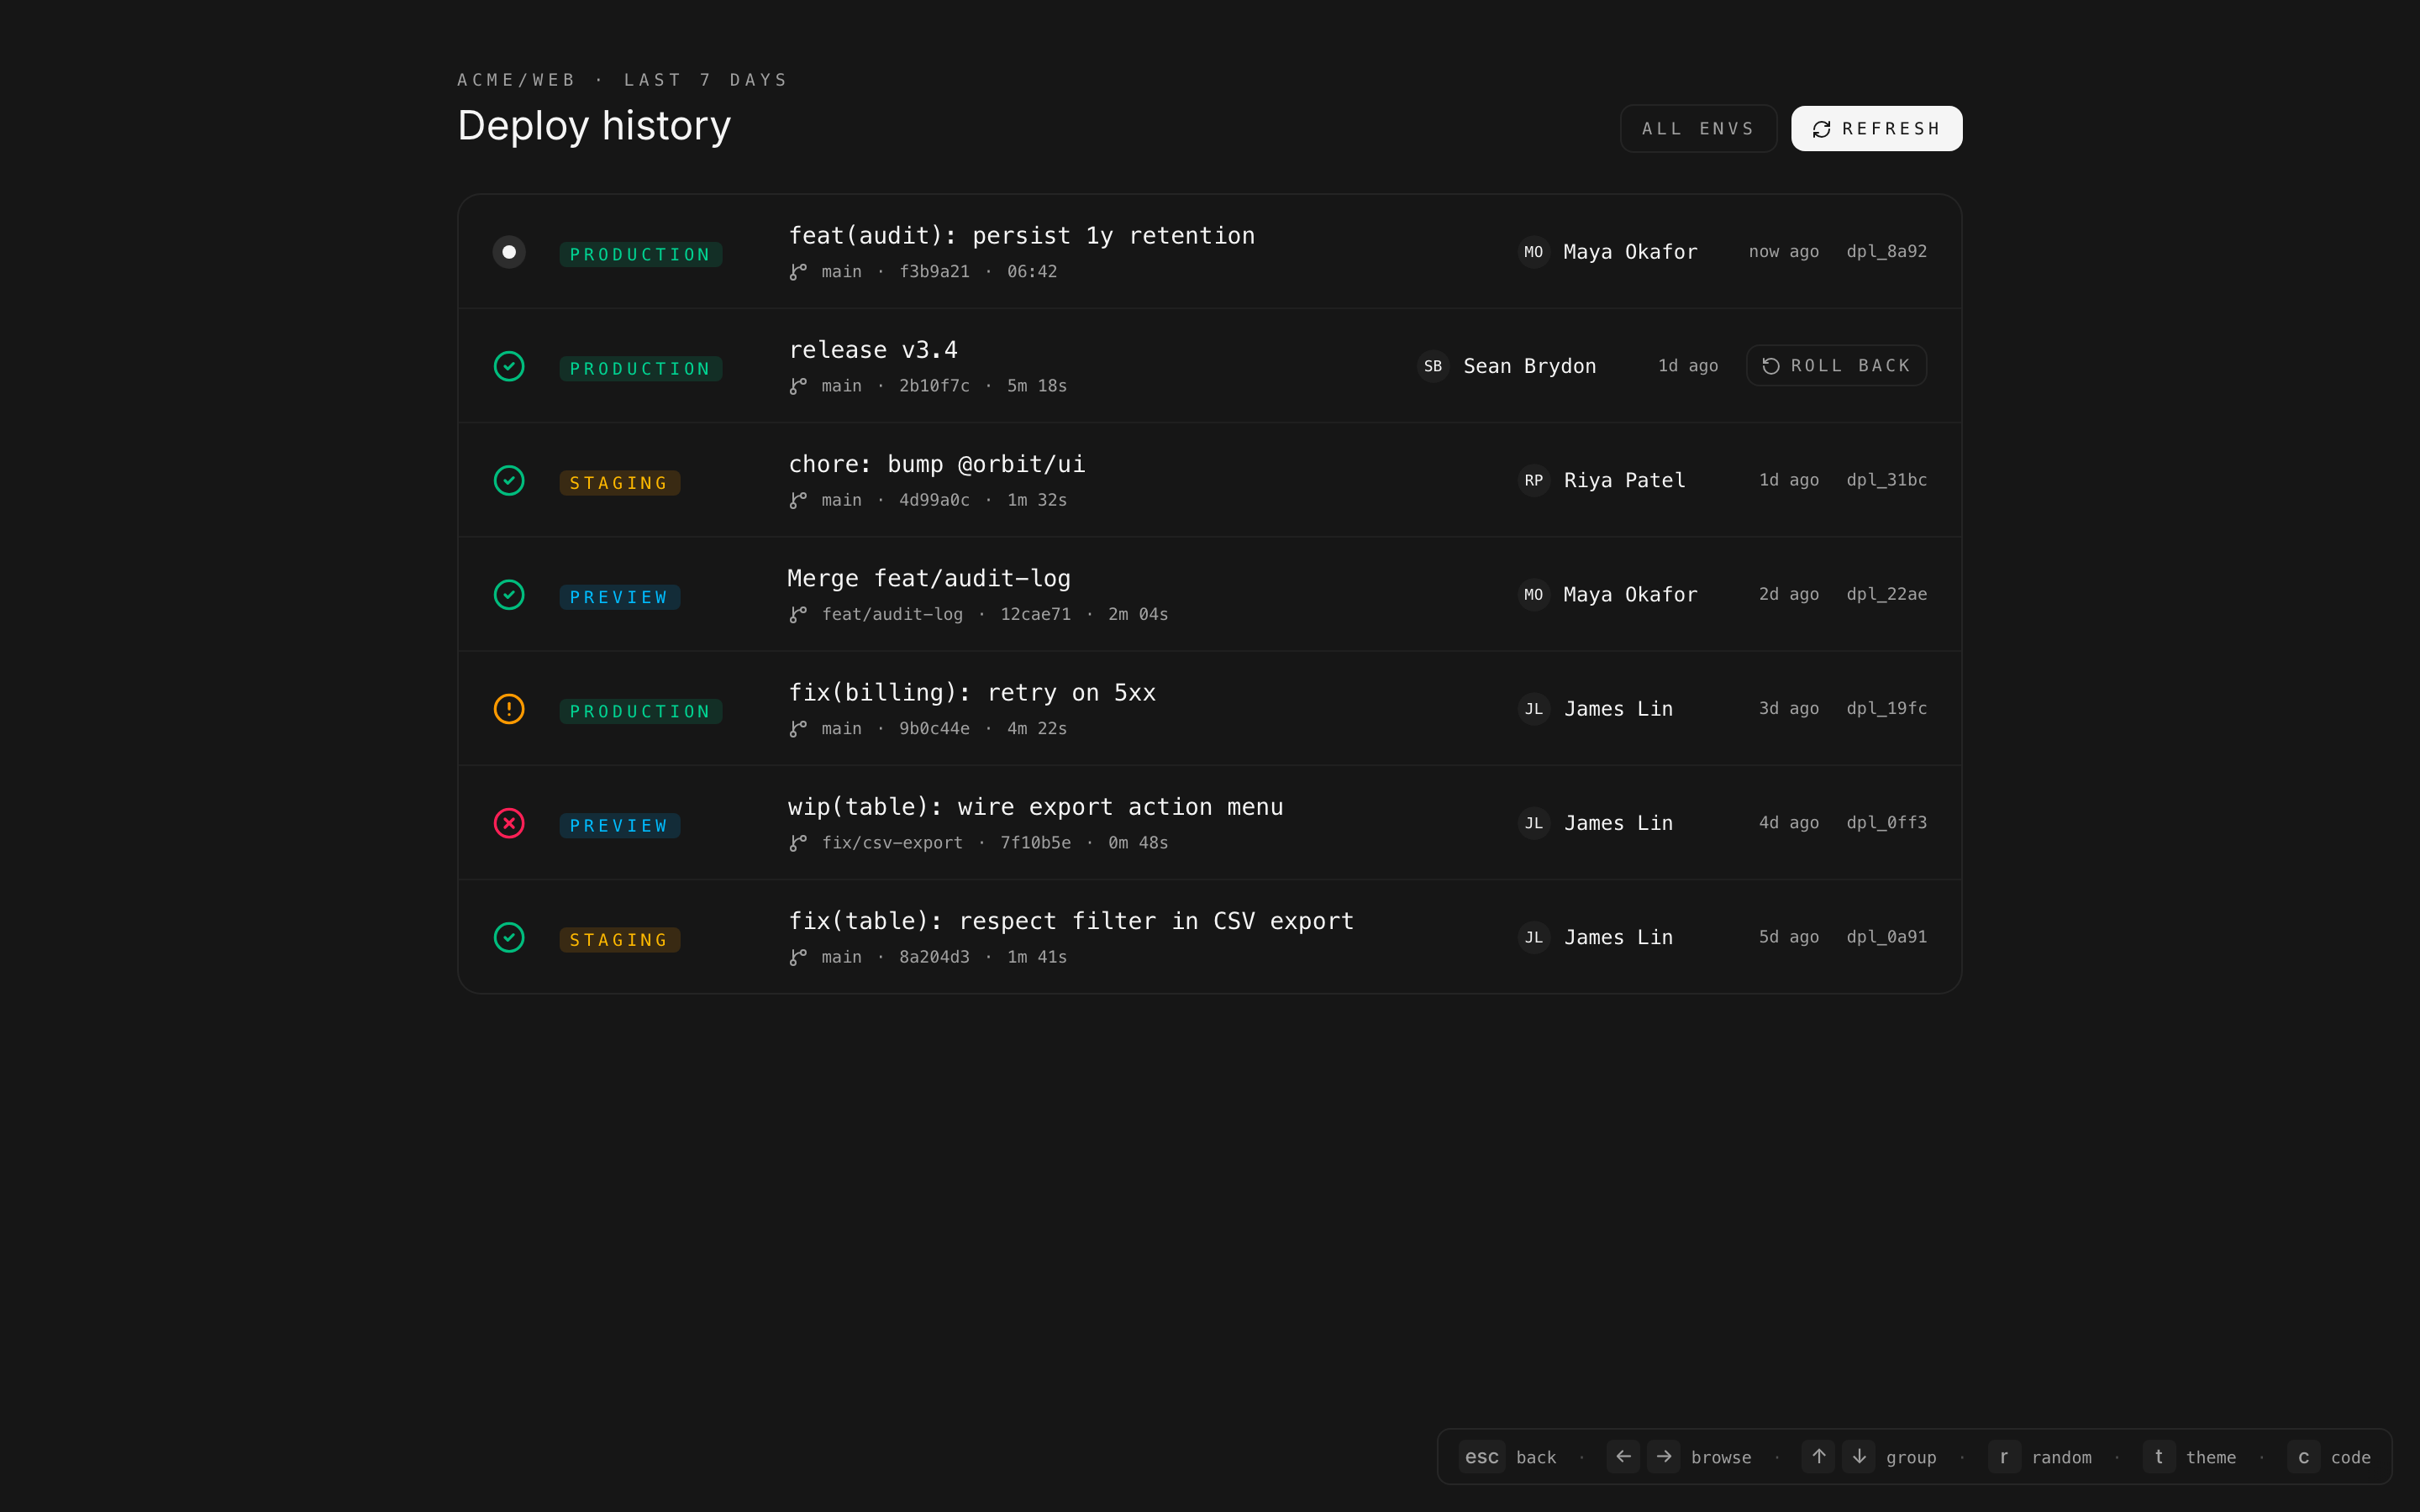Click the Refresh button
Viewport: 2420px width, 1512px height.
[x=1876, y=129]
